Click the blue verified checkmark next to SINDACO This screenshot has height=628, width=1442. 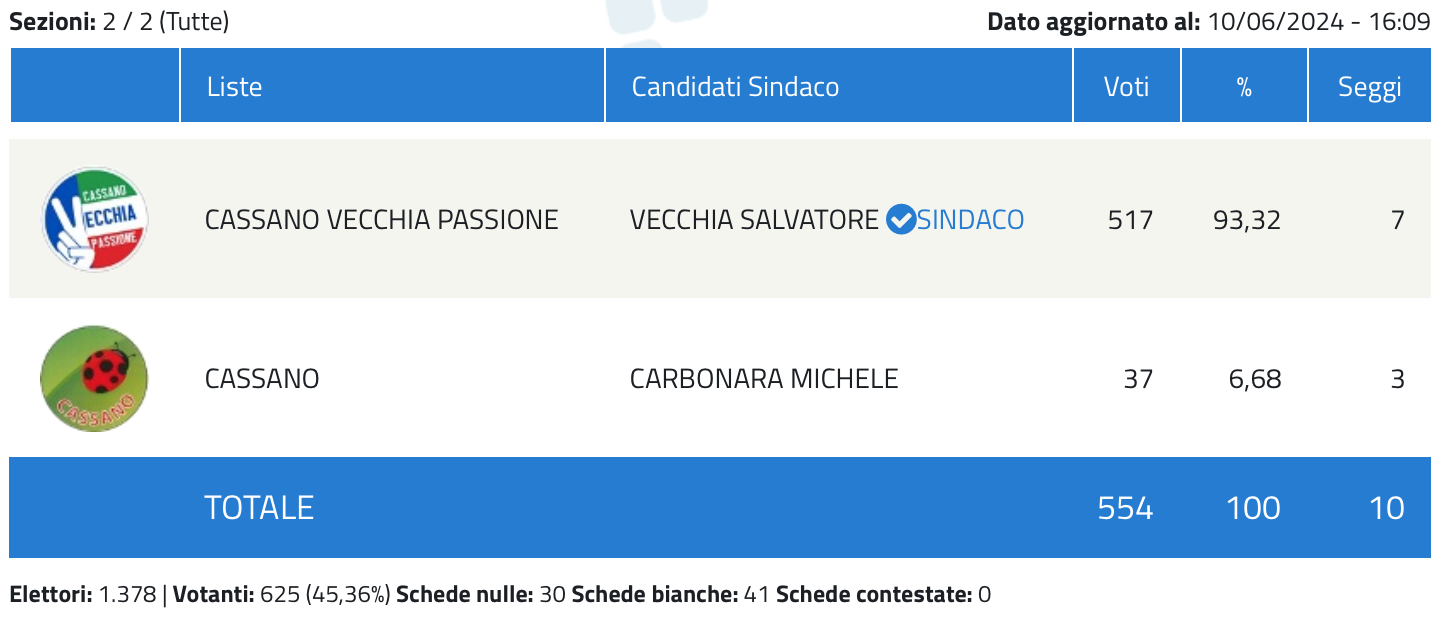901,219
